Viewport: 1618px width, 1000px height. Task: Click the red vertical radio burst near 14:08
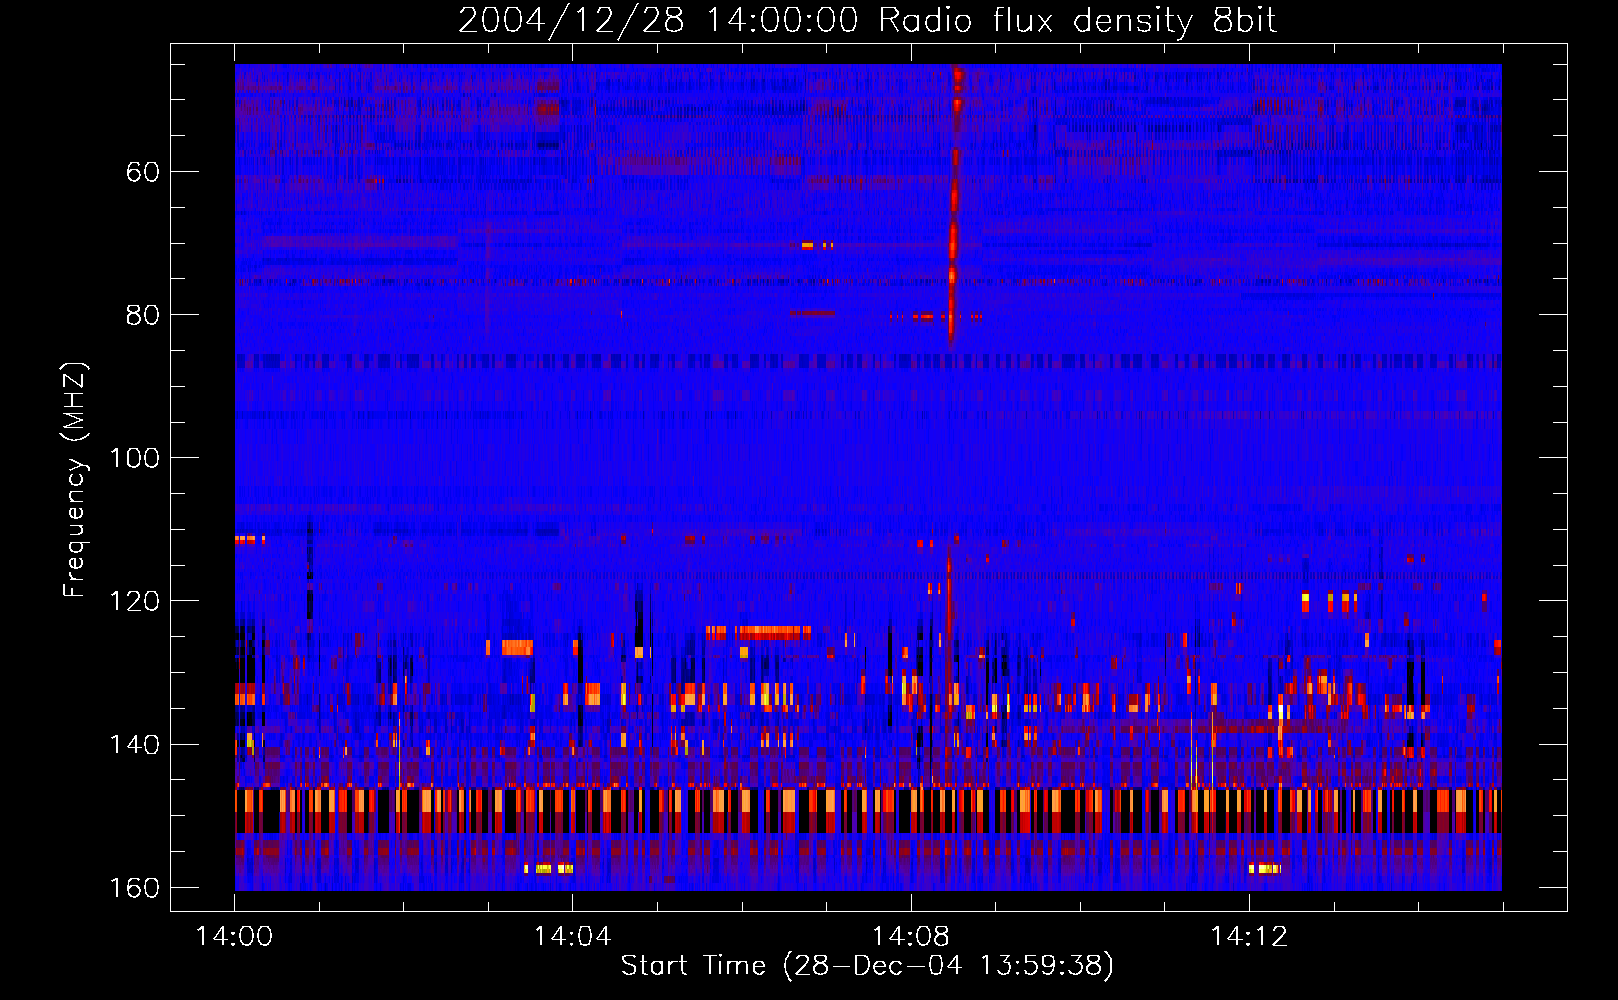click(954, 205)
